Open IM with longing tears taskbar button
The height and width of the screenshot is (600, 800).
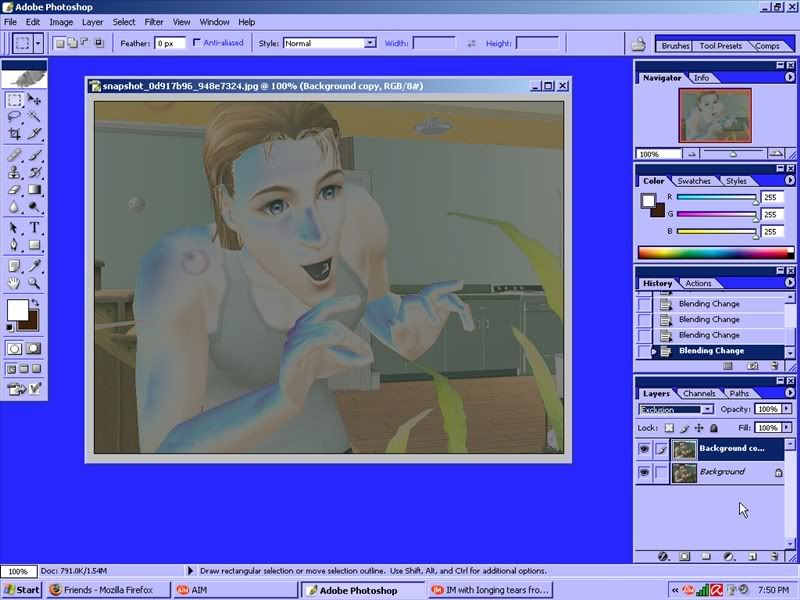point(491,590)
